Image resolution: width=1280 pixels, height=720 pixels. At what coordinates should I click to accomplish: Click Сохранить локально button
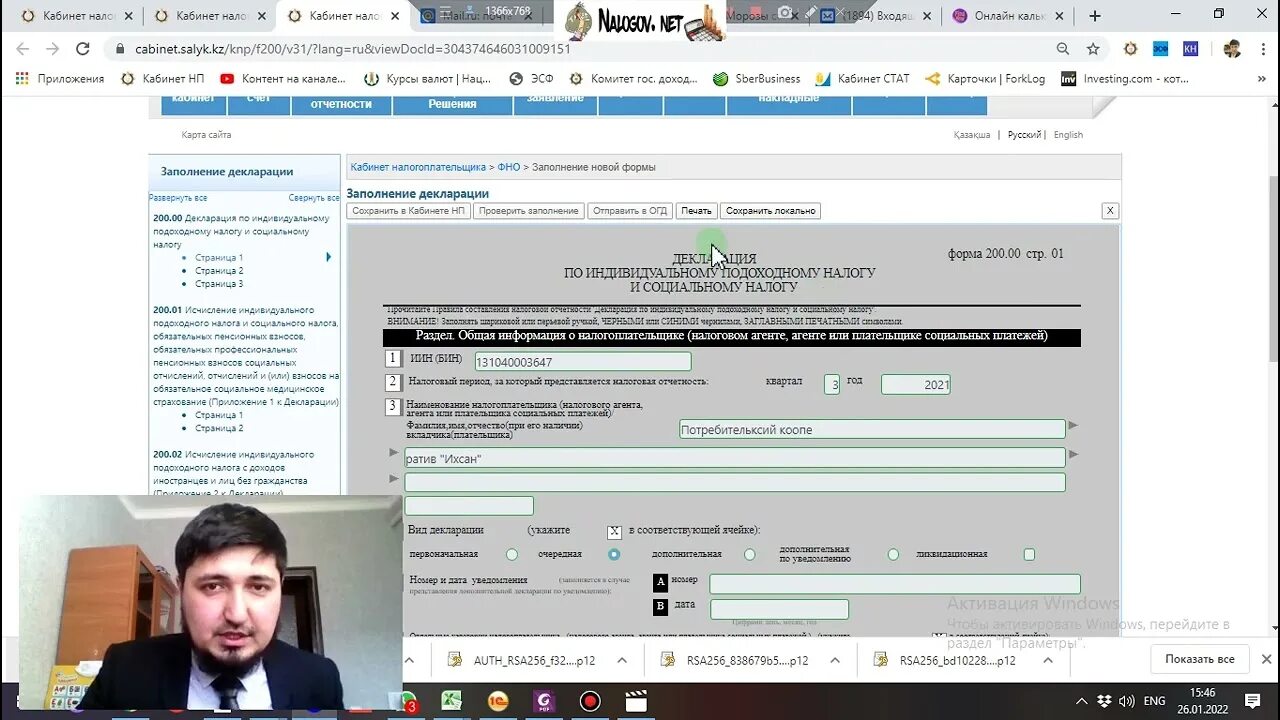[771, 211]
